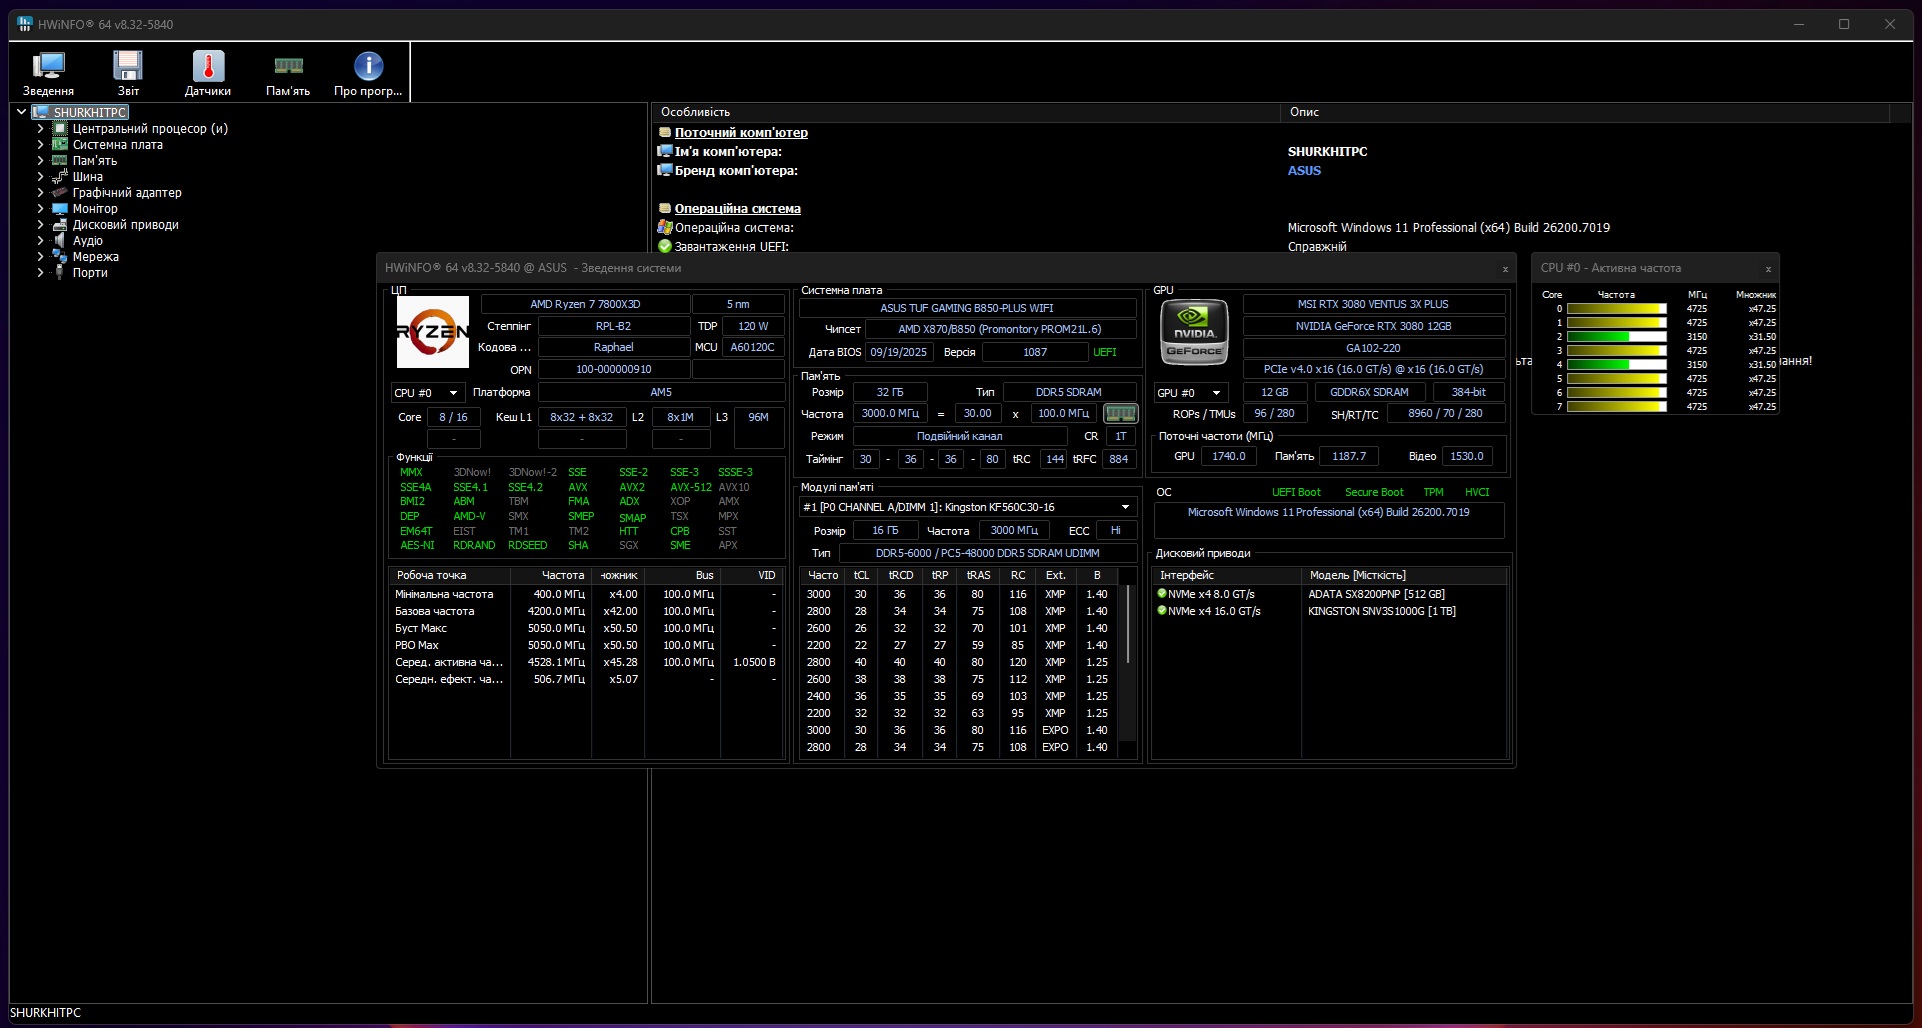The width and height of the screenshot is (1922, 1028).
Task: Click the Опис column header
Action: point(1585,112)
